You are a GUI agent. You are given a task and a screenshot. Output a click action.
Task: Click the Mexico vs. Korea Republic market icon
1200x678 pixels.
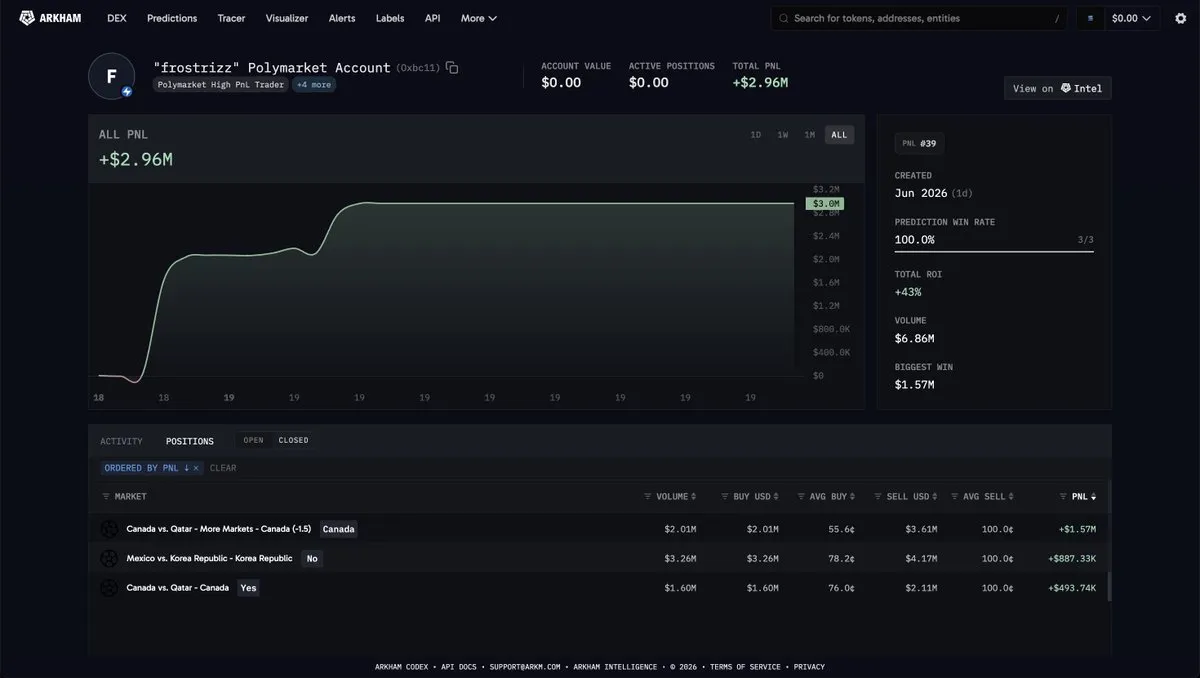110,558
